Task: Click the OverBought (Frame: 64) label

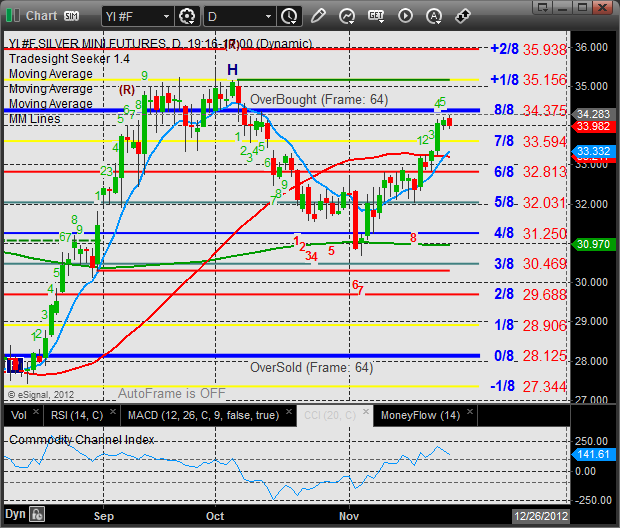Action: (x=319, y=100)
